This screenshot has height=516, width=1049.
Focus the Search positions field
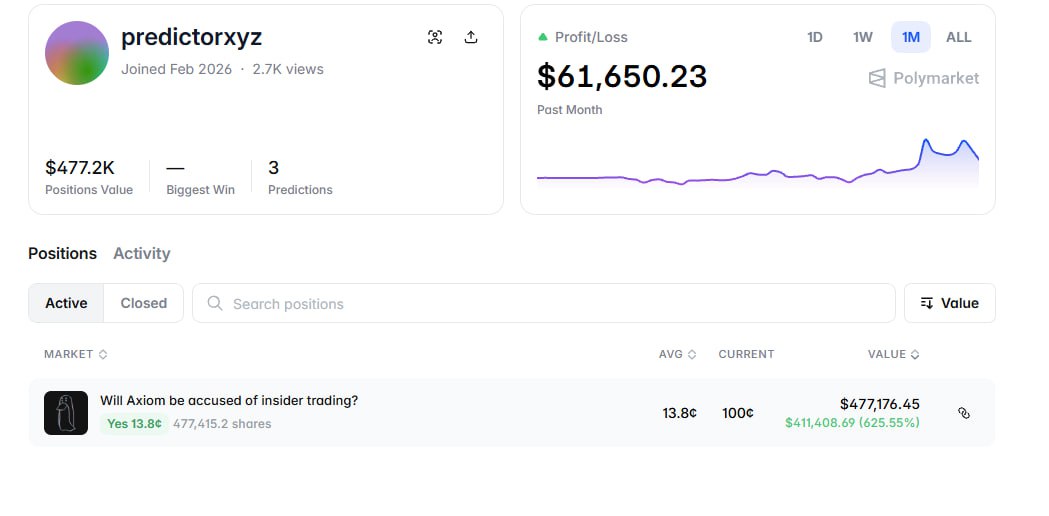point(543,303)
